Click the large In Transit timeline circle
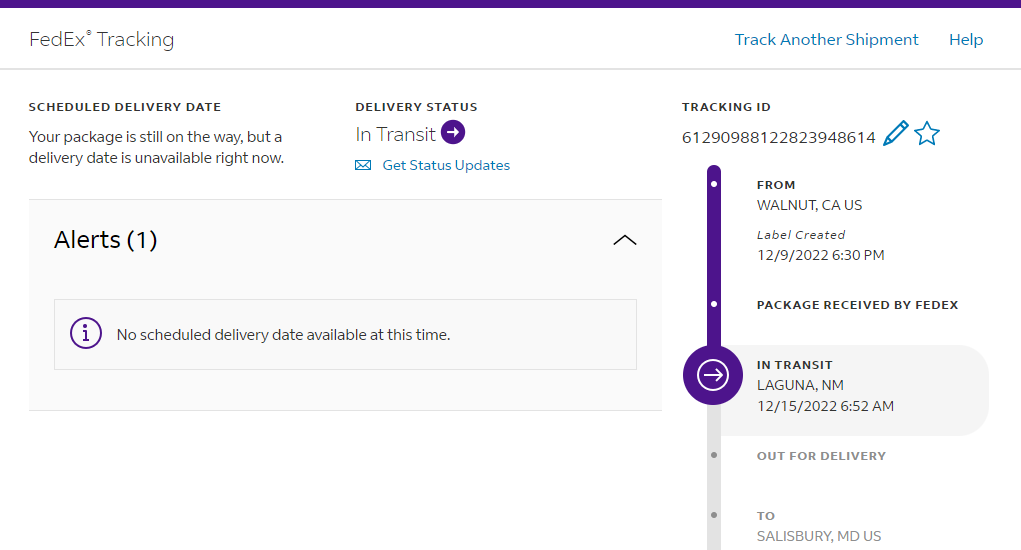The height and width of the screenshot is (550, 1021). [713, 375]
